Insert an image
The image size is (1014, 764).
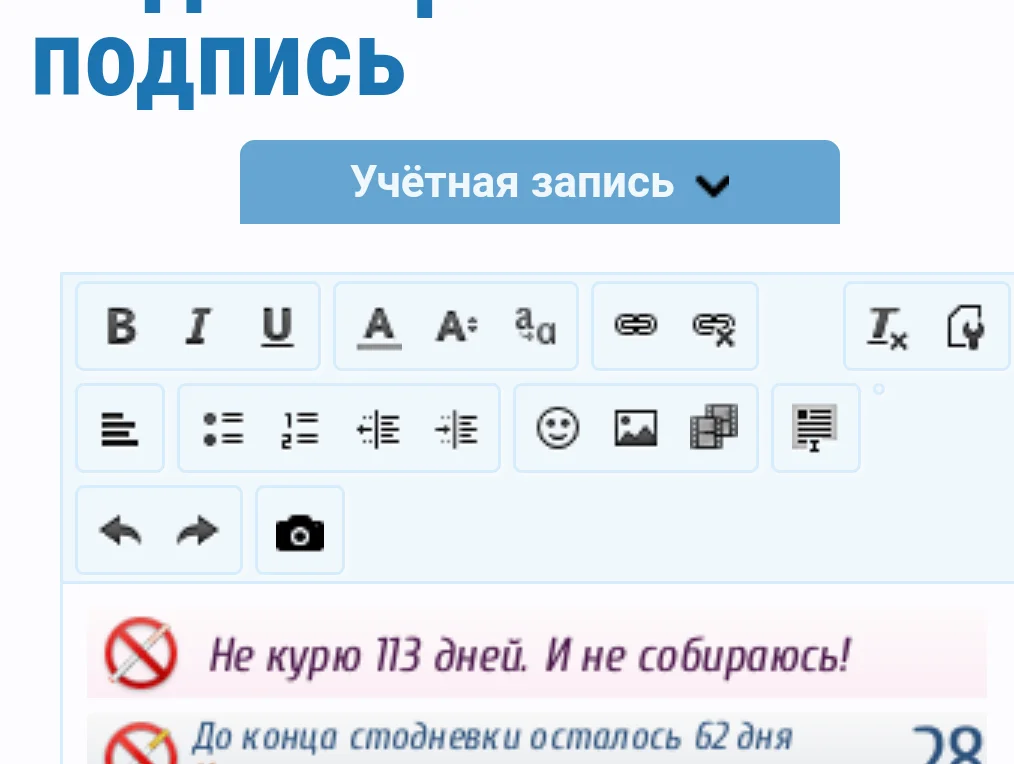coord(636,428)
